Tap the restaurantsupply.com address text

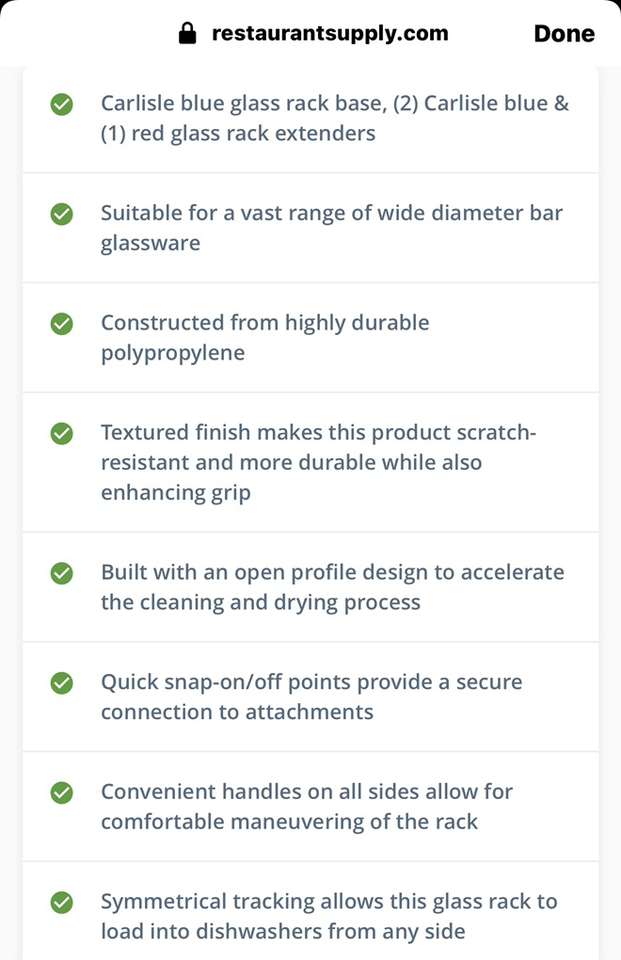coord(330,34)
